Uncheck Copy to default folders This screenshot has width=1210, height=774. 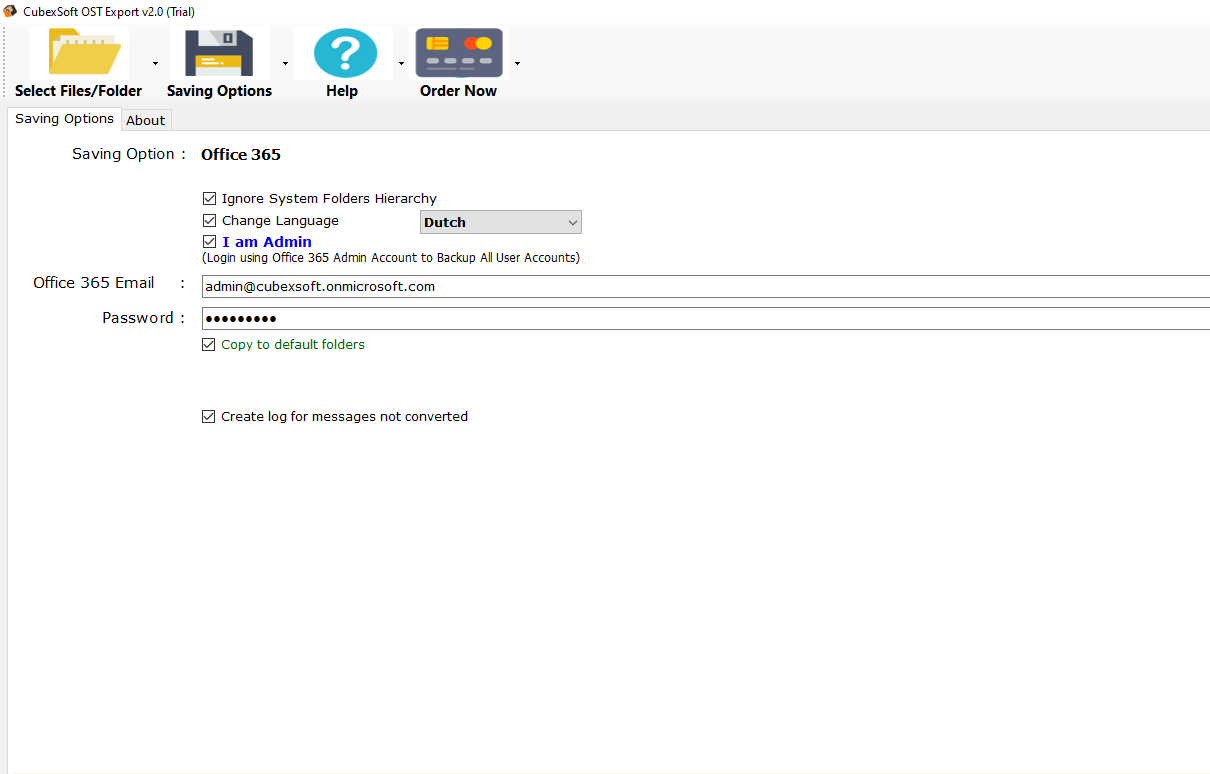pos(209,345)
